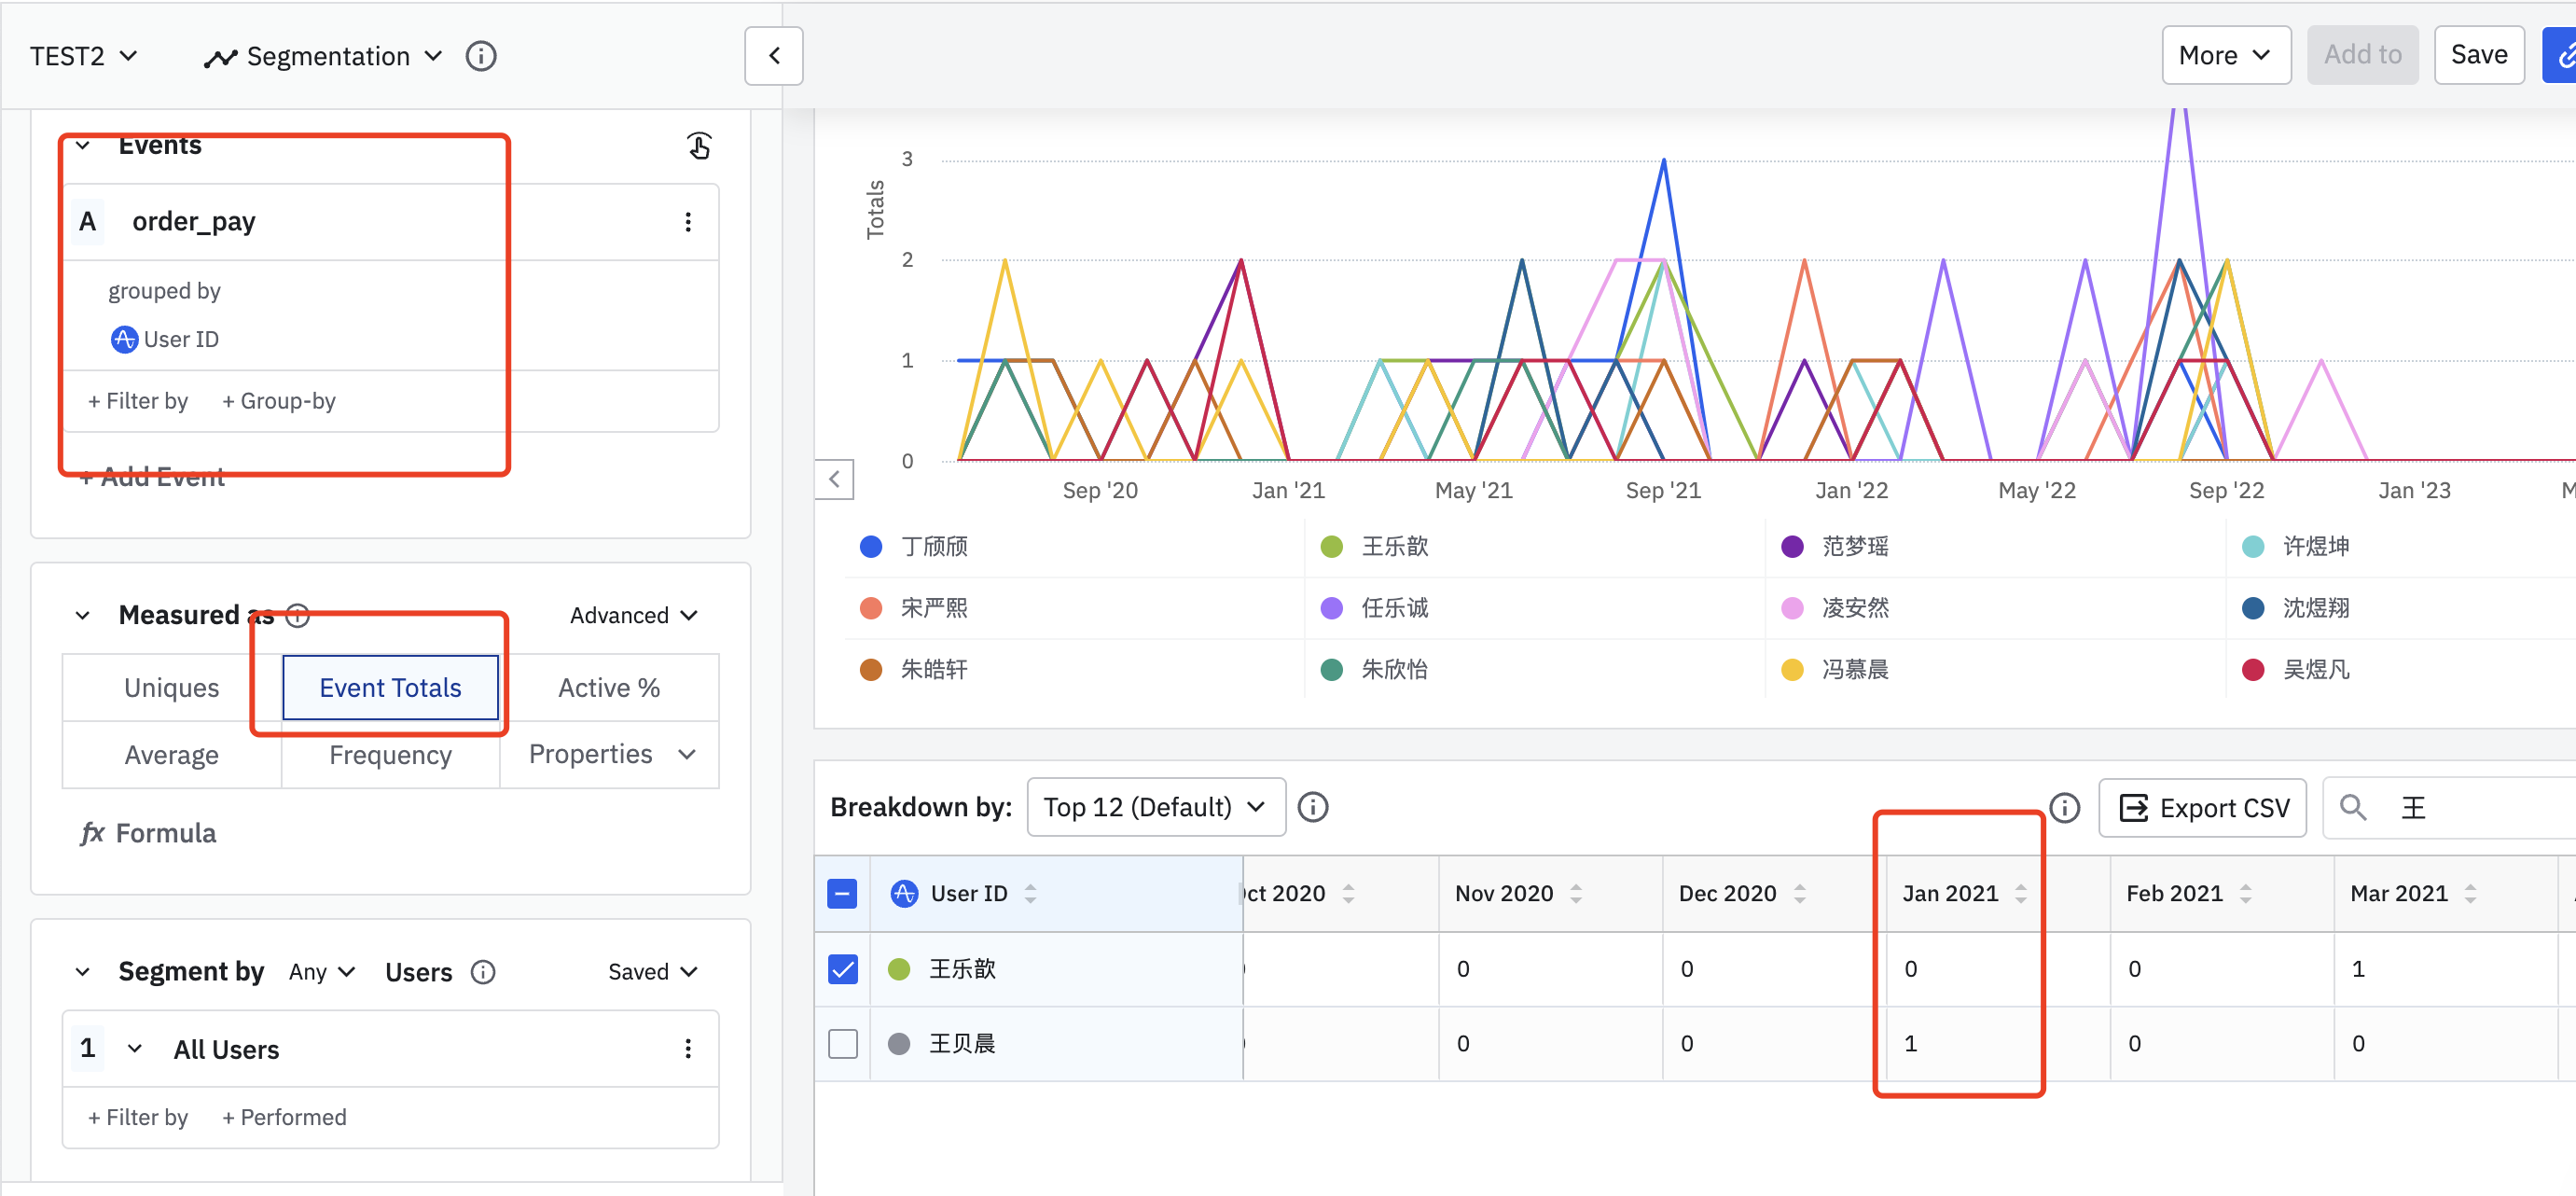Open the More dropdown menu
The width and height of the screenshot is (2576, 1196).
click(2225, 56)
